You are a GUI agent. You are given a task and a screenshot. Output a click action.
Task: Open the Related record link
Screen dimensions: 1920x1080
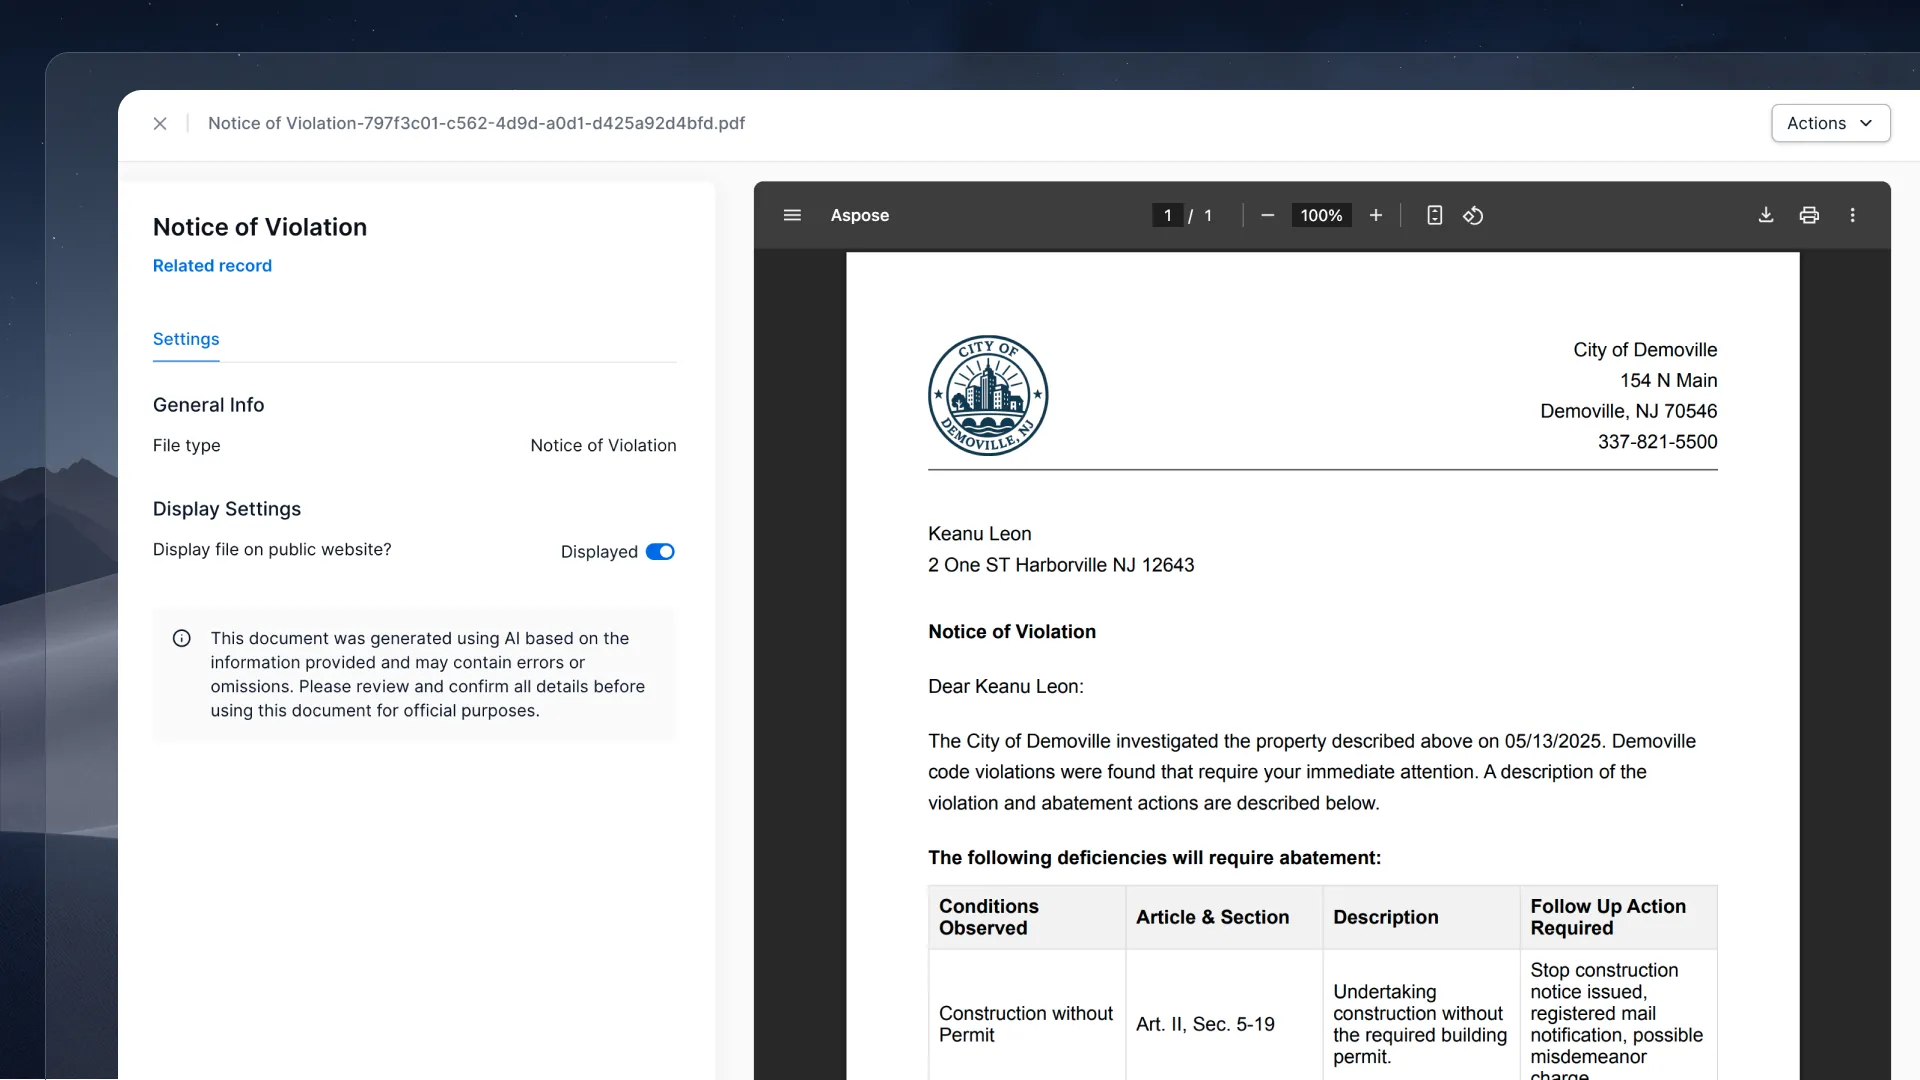click(x=212, y=265)
